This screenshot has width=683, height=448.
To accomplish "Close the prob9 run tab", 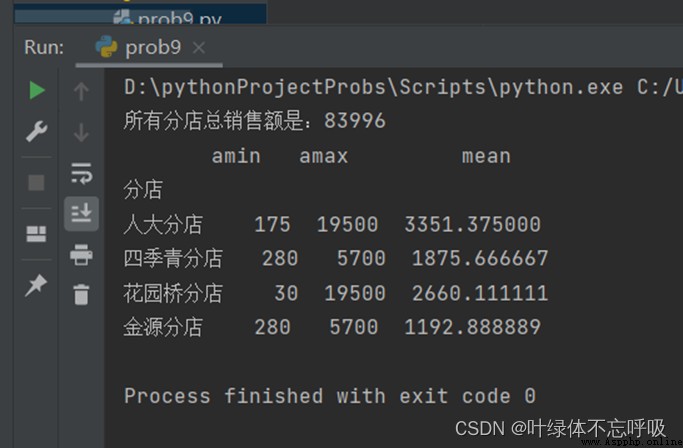I will click(199, 48).
